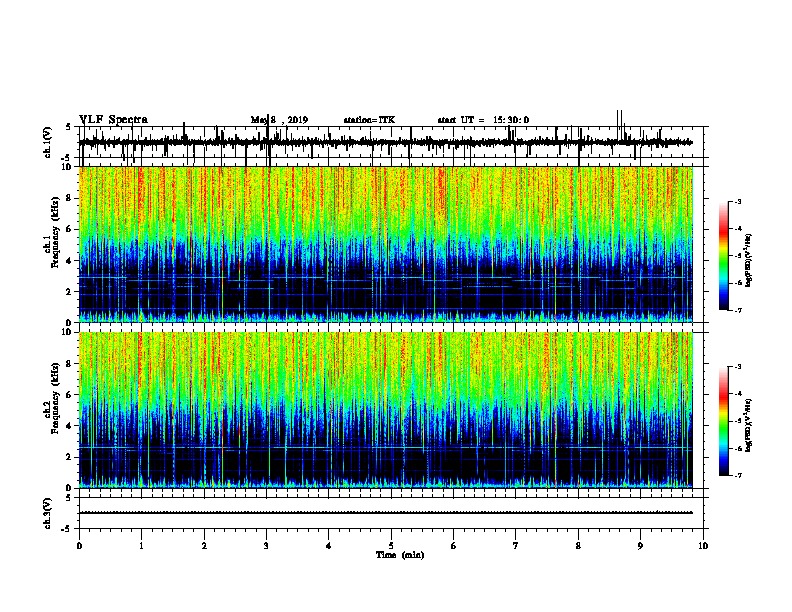
Task: Click the ch.1 "Frequency (kHz)" axis label
Action: [55, 233]
